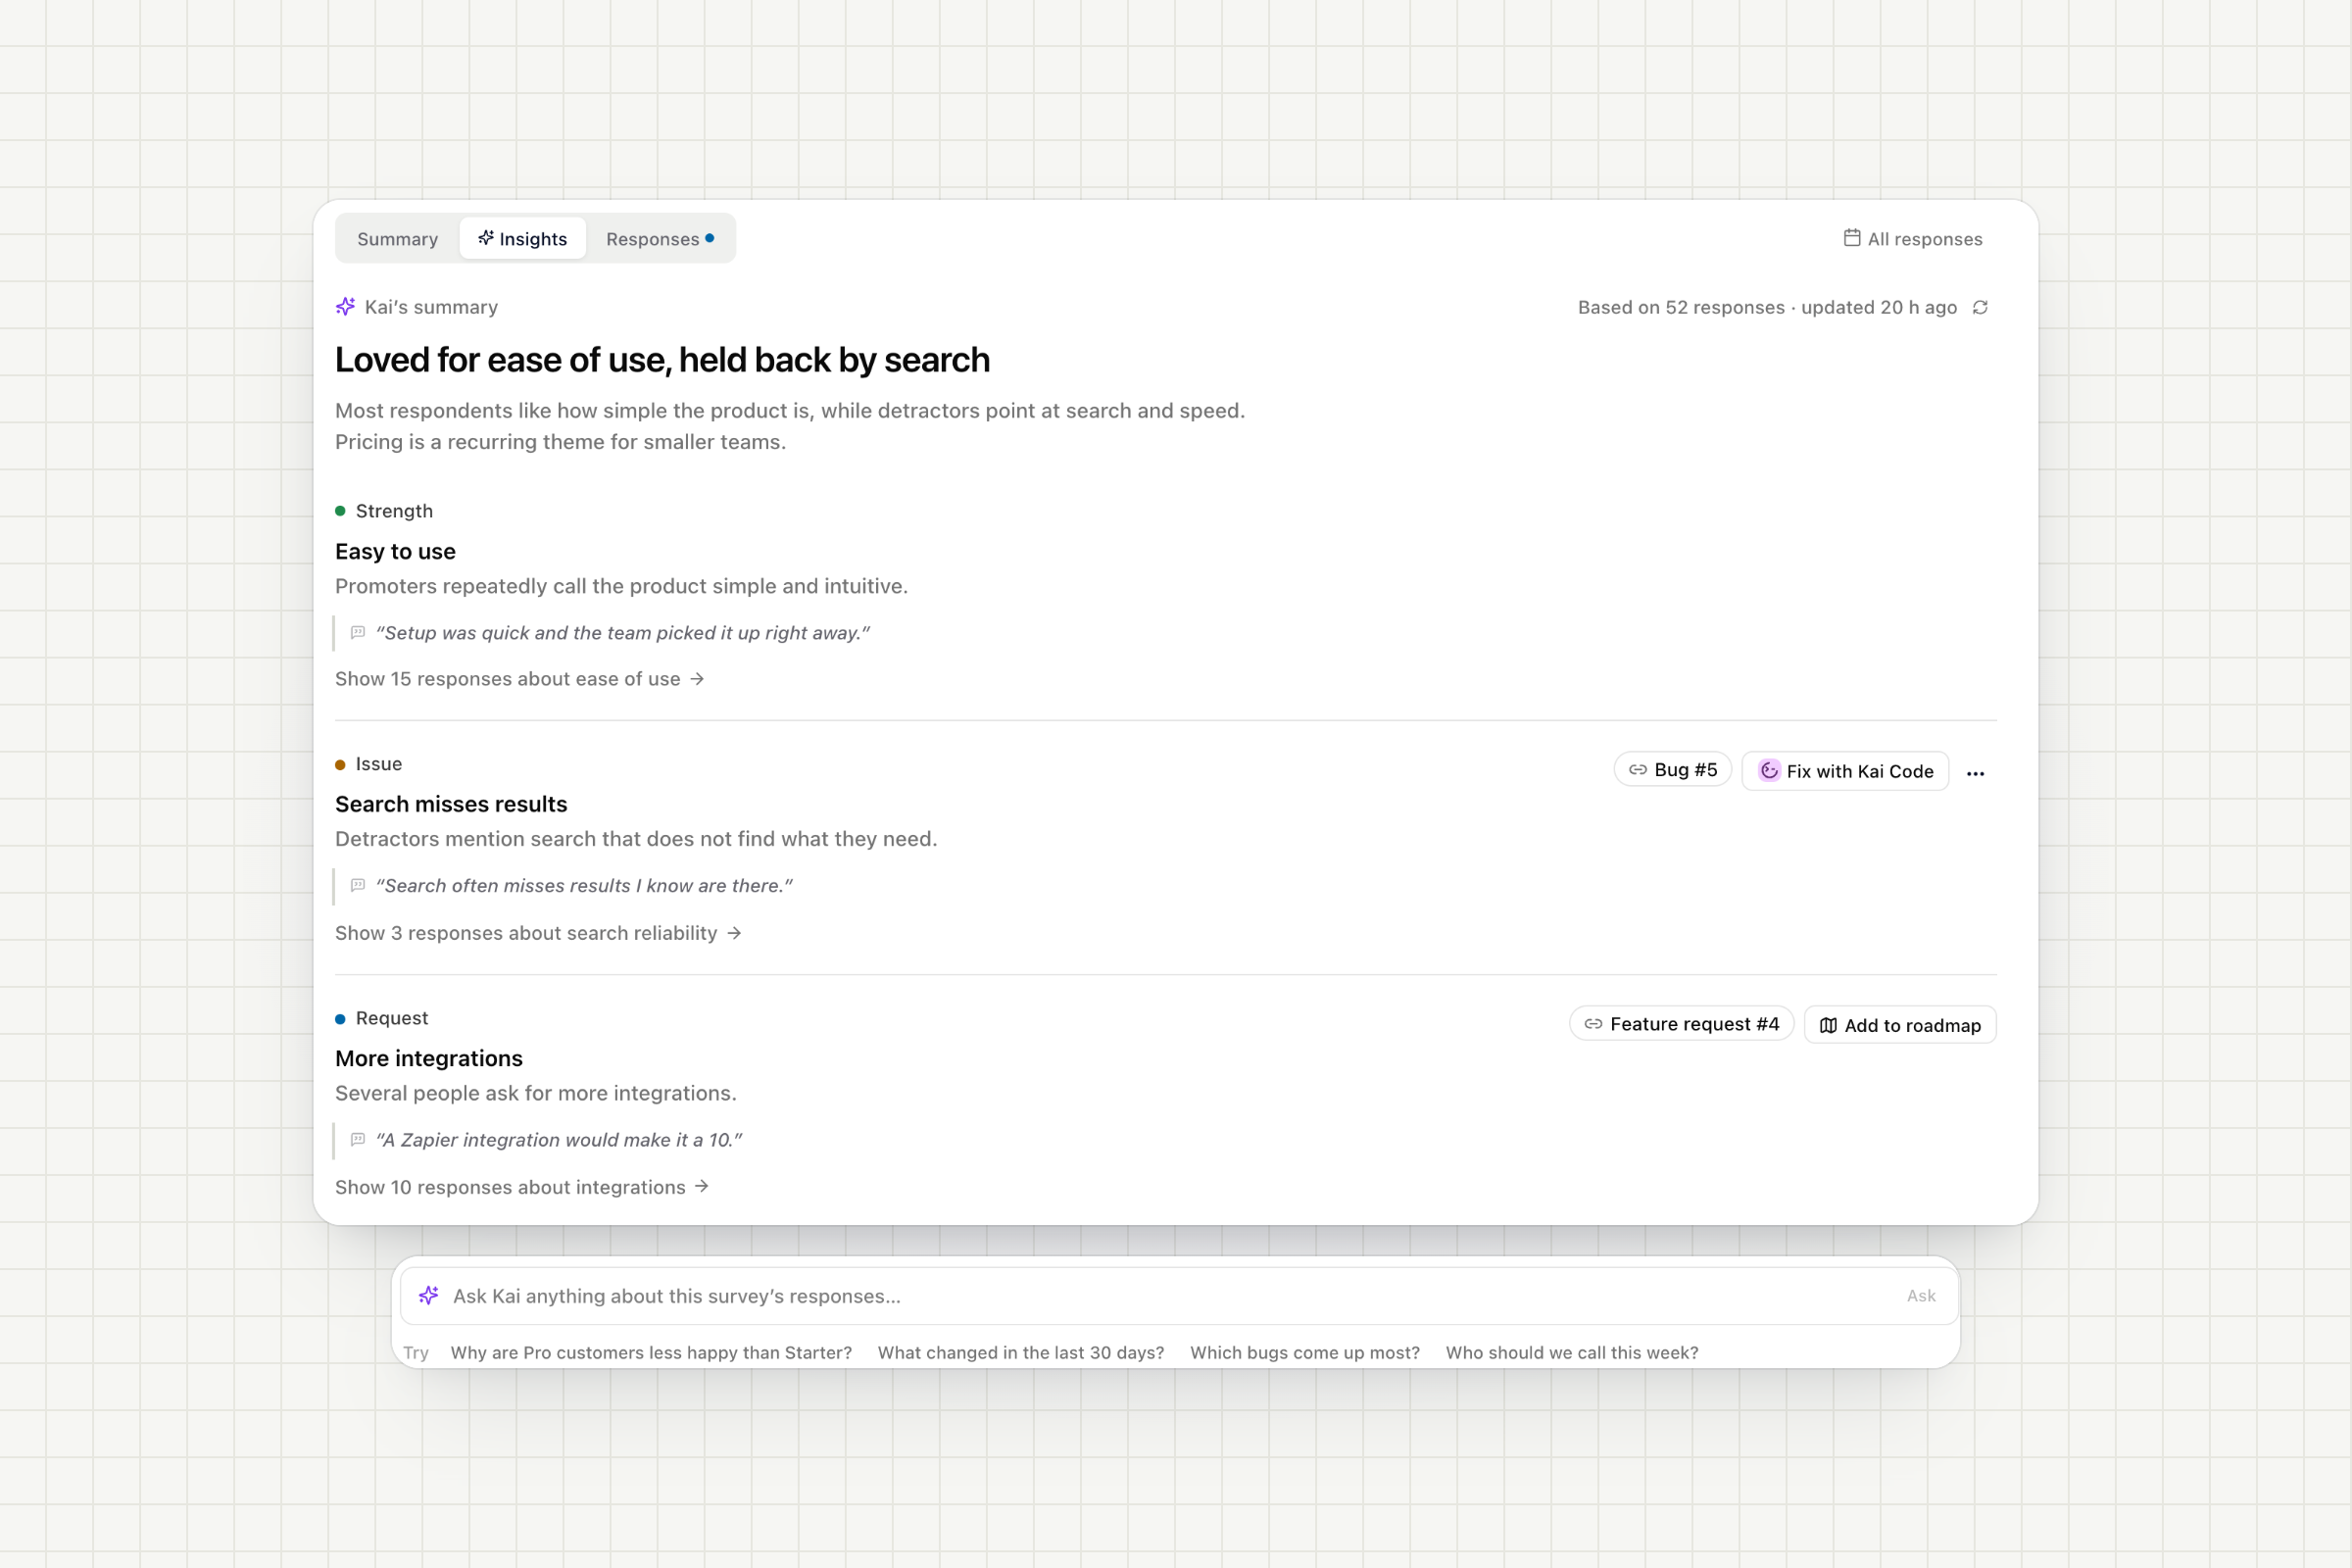
Task: Show 10 responses about integrations
Action: click(522, 1187)
